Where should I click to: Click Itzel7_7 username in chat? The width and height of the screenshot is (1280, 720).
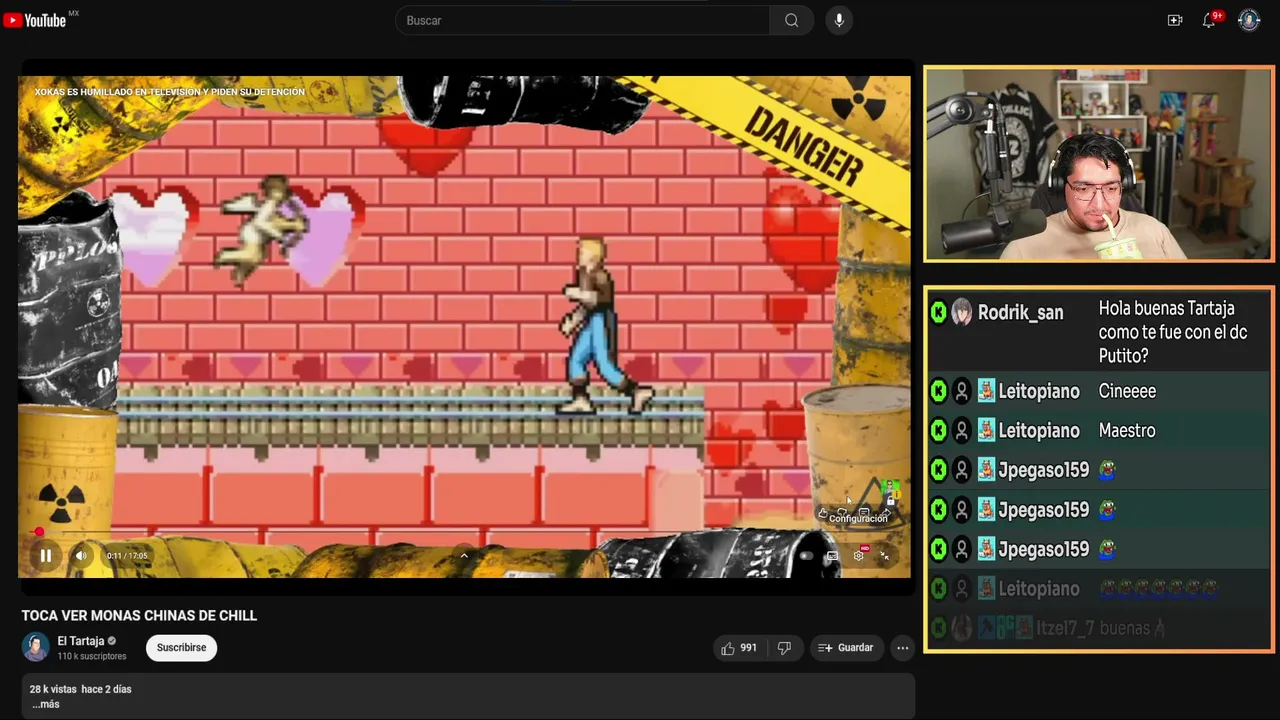1063,629
